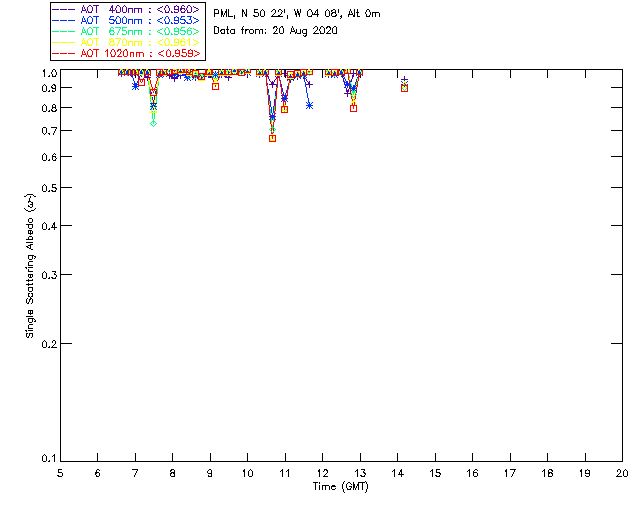Click the 0.7 y-axis tick label

point(49,131)
